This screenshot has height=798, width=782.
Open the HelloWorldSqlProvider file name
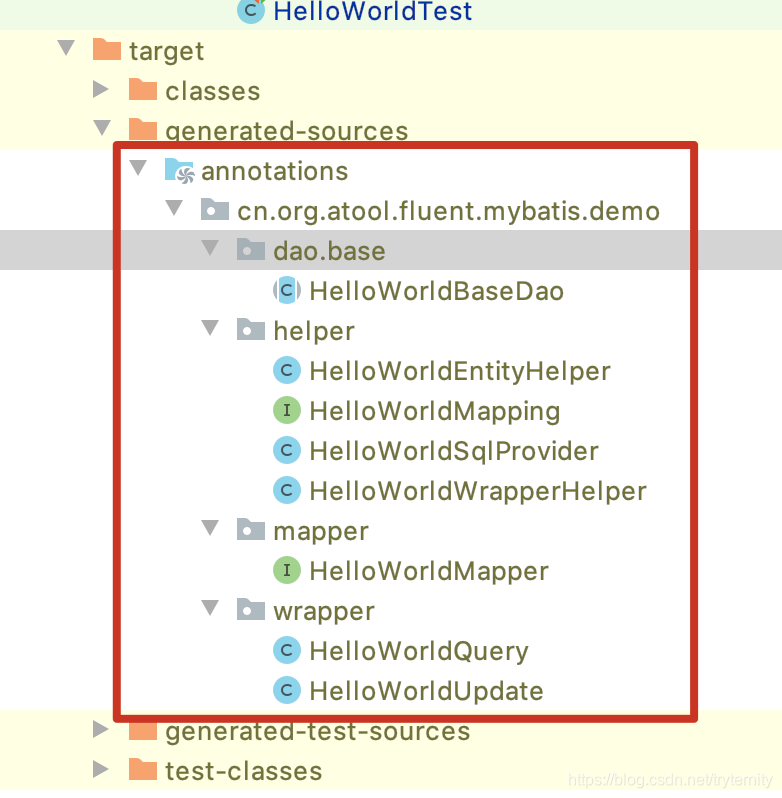tap(454, 451)
